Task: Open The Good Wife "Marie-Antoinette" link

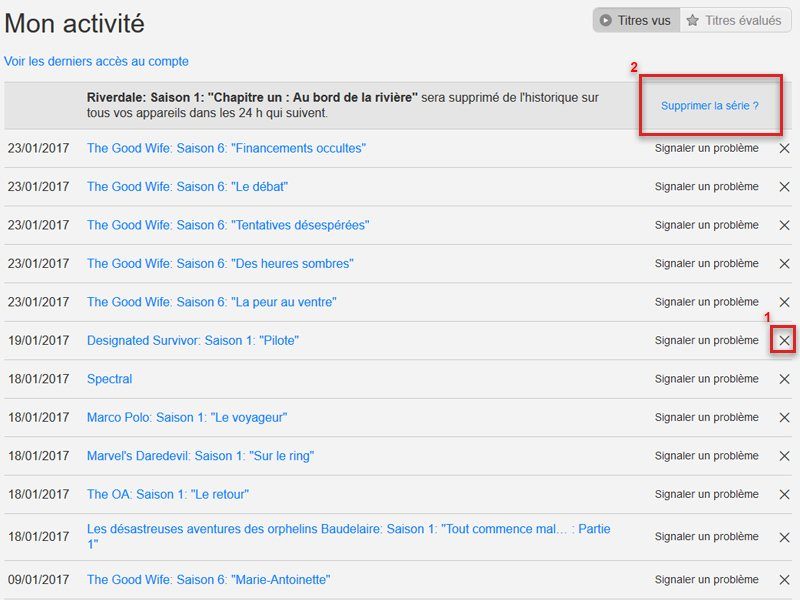Action: tap(209, 580)
